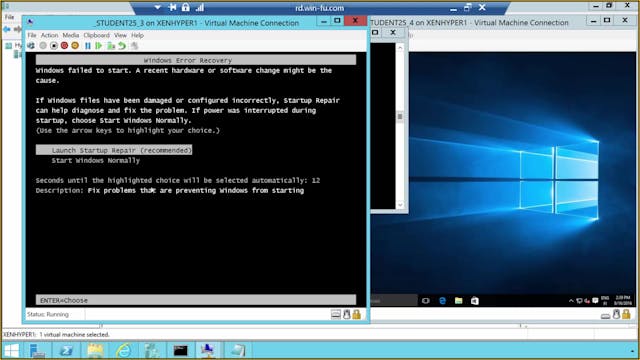Open Server Manager from host taskbar
Viewport: 640px width, 360px height.
coord(38,351)
